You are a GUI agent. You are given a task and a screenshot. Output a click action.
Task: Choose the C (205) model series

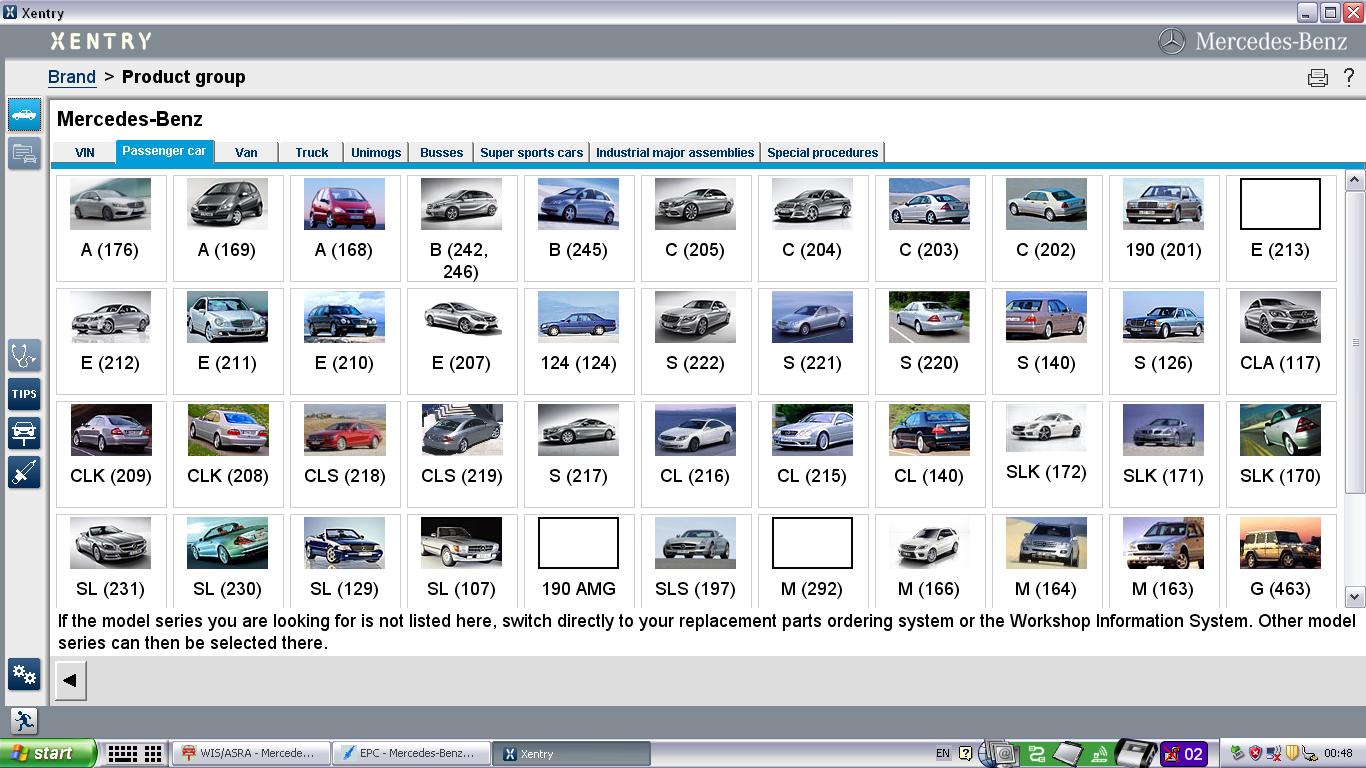point(695,228)
